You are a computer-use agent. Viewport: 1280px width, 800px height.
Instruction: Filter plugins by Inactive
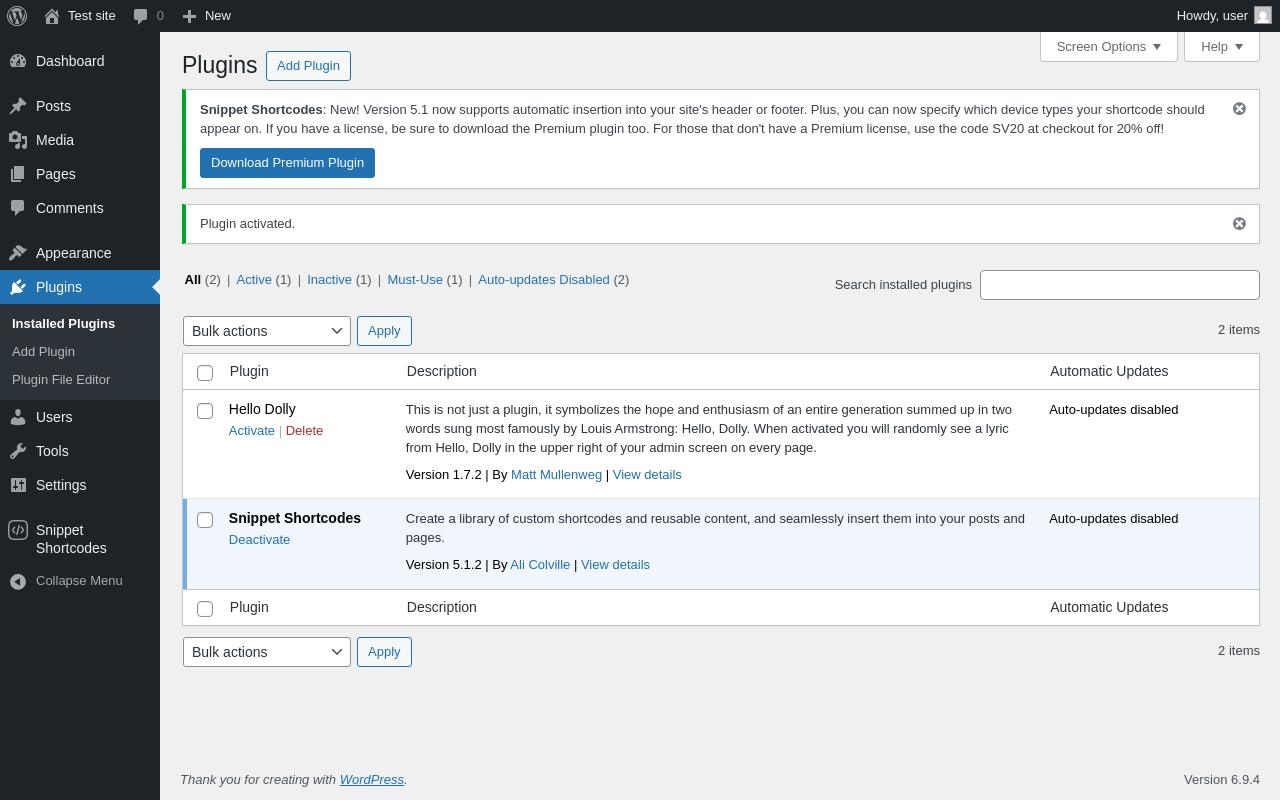click(x=329, y=280)
